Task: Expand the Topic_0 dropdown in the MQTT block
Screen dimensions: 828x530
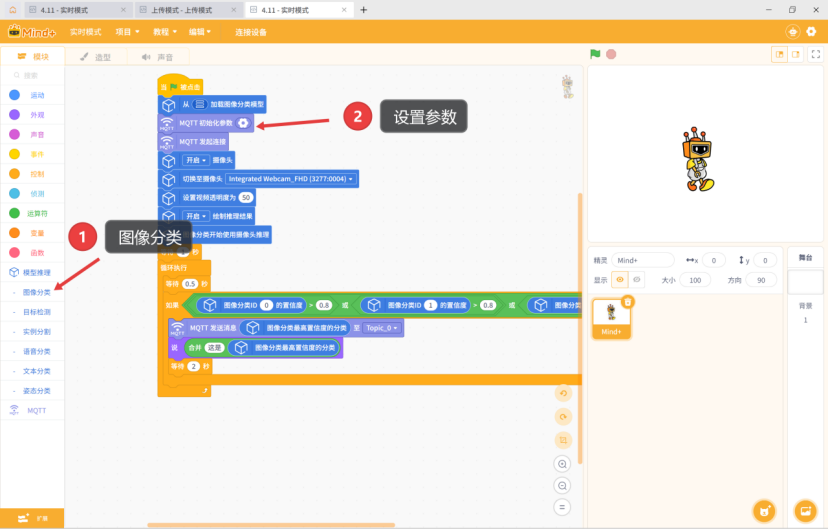Action: coord(383,328)
